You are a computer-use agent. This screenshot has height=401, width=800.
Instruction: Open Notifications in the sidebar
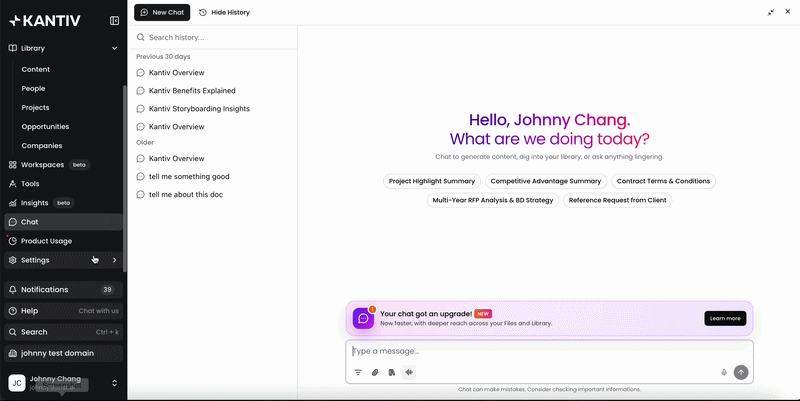pyautogui.click(x=63, y=289)
